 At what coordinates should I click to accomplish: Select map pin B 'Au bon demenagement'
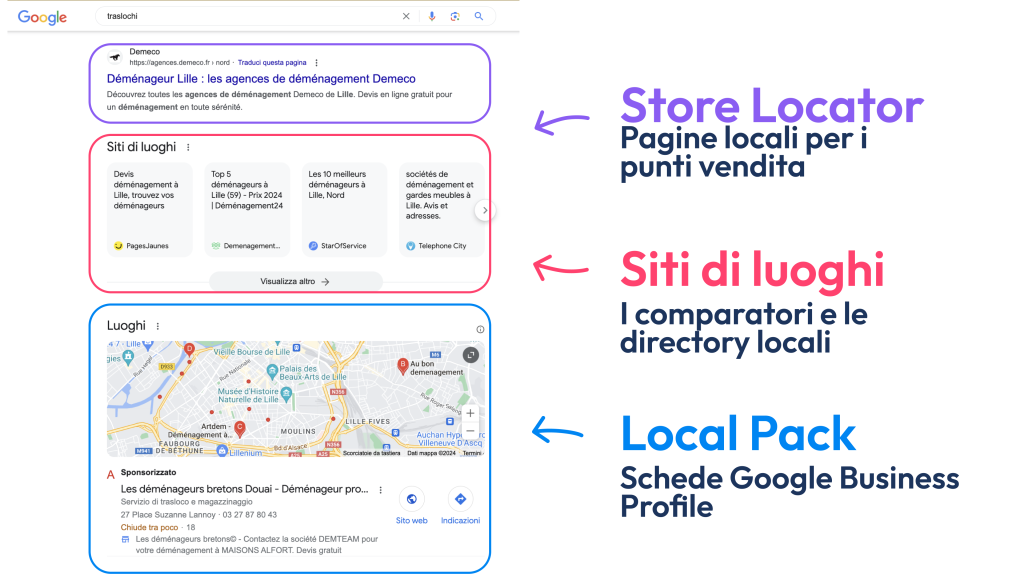(403, 366)
